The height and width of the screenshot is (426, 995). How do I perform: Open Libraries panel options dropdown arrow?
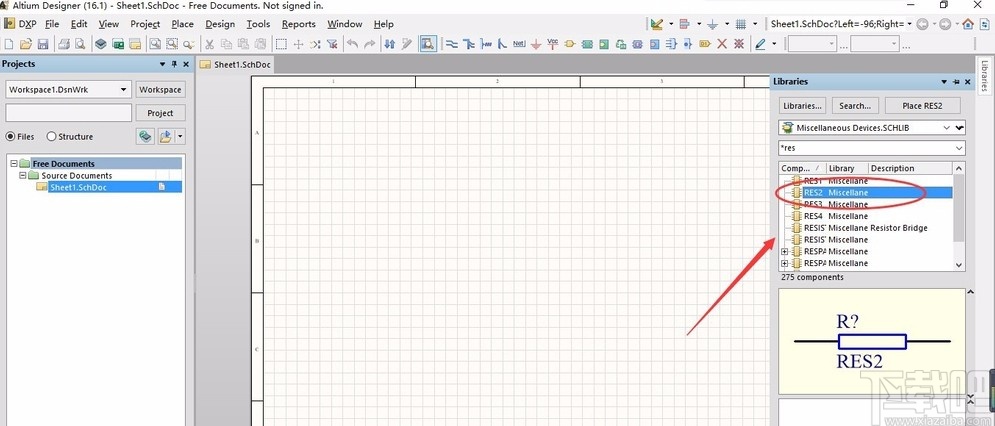tap(944, 82)
